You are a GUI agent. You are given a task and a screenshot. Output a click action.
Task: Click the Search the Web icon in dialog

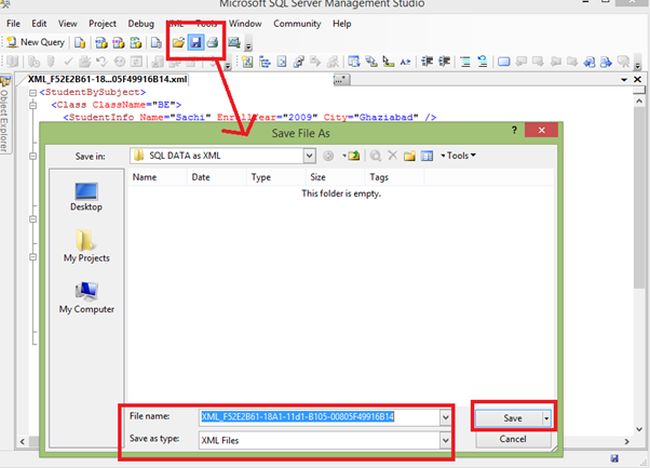click(376, 156)
